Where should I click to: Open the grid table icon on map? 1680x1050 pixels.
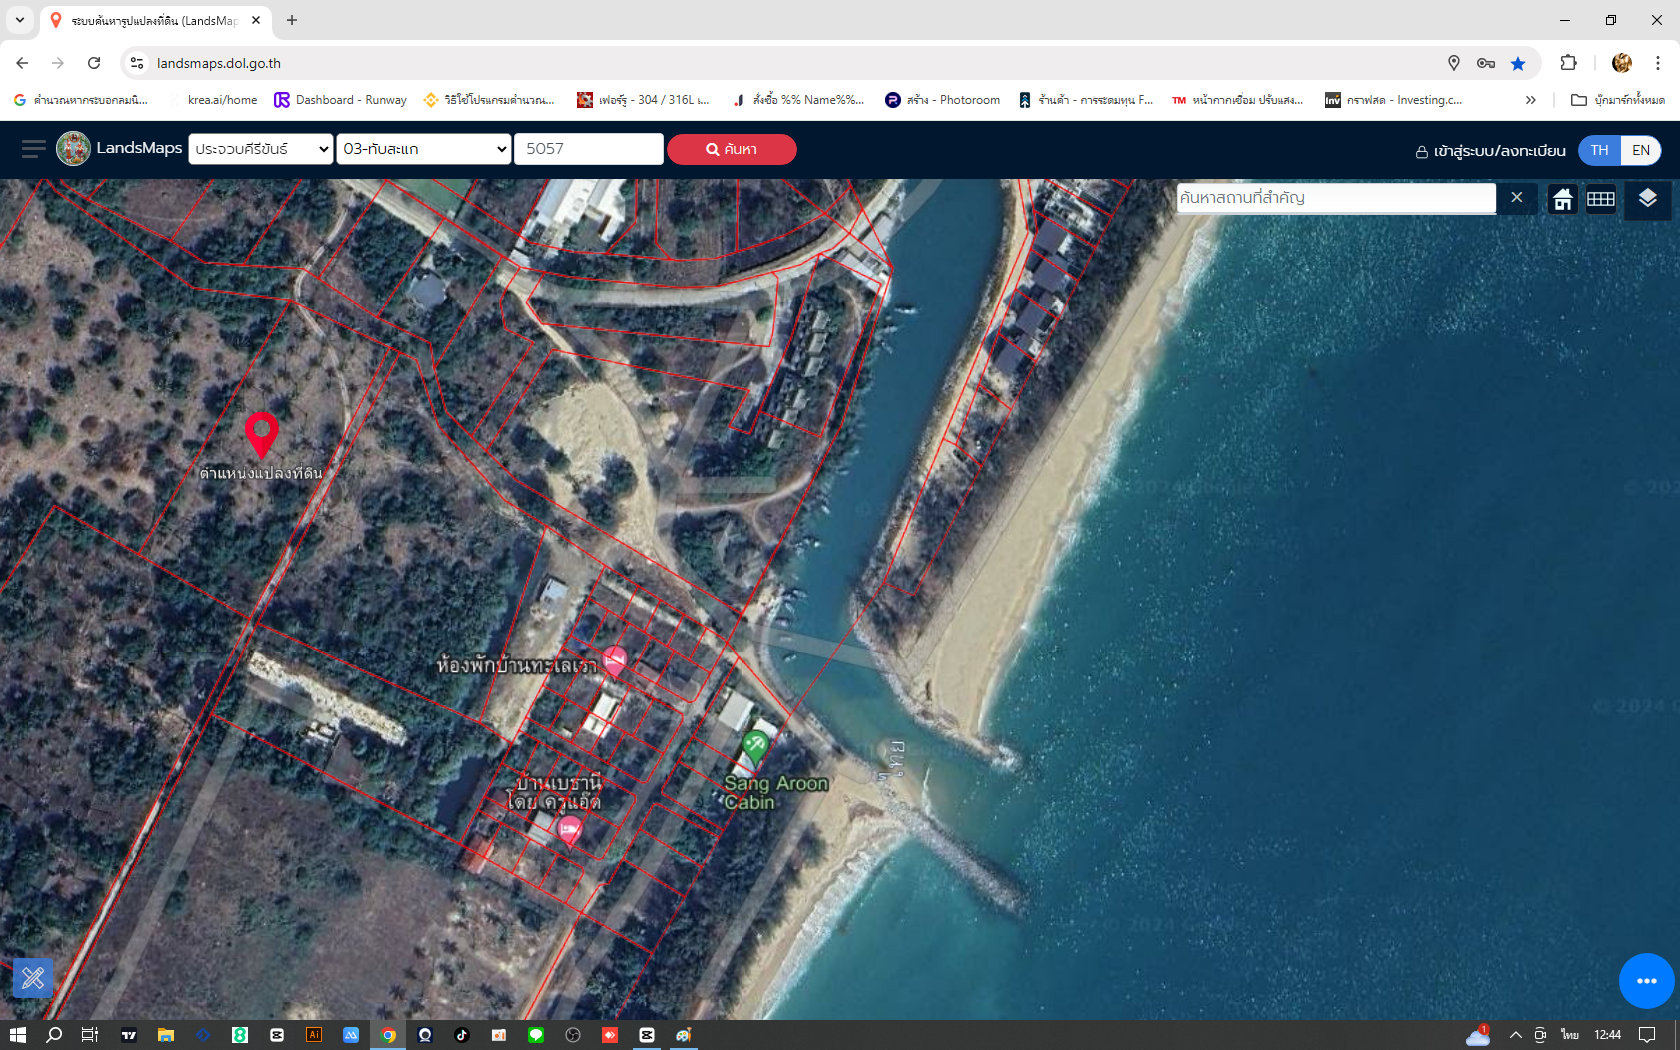(x=1601, y=199)
